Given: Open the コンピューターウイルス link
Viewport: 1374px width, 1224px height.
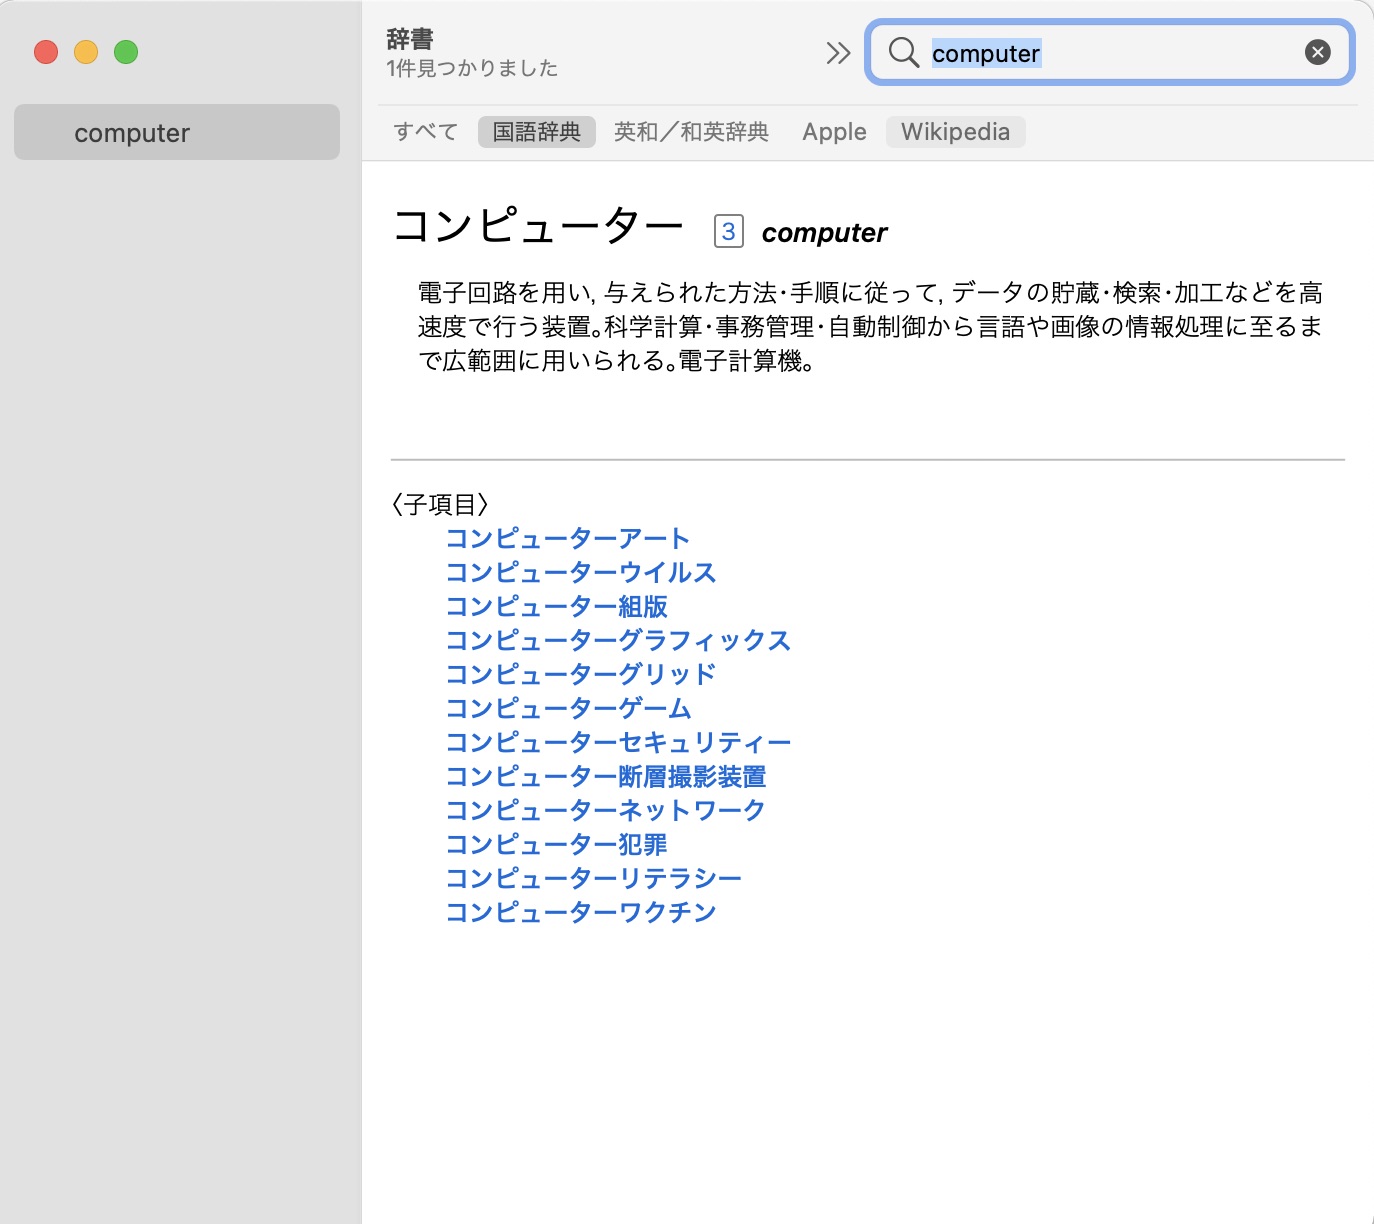Looking at the screenshot, I should click(581, 573).
